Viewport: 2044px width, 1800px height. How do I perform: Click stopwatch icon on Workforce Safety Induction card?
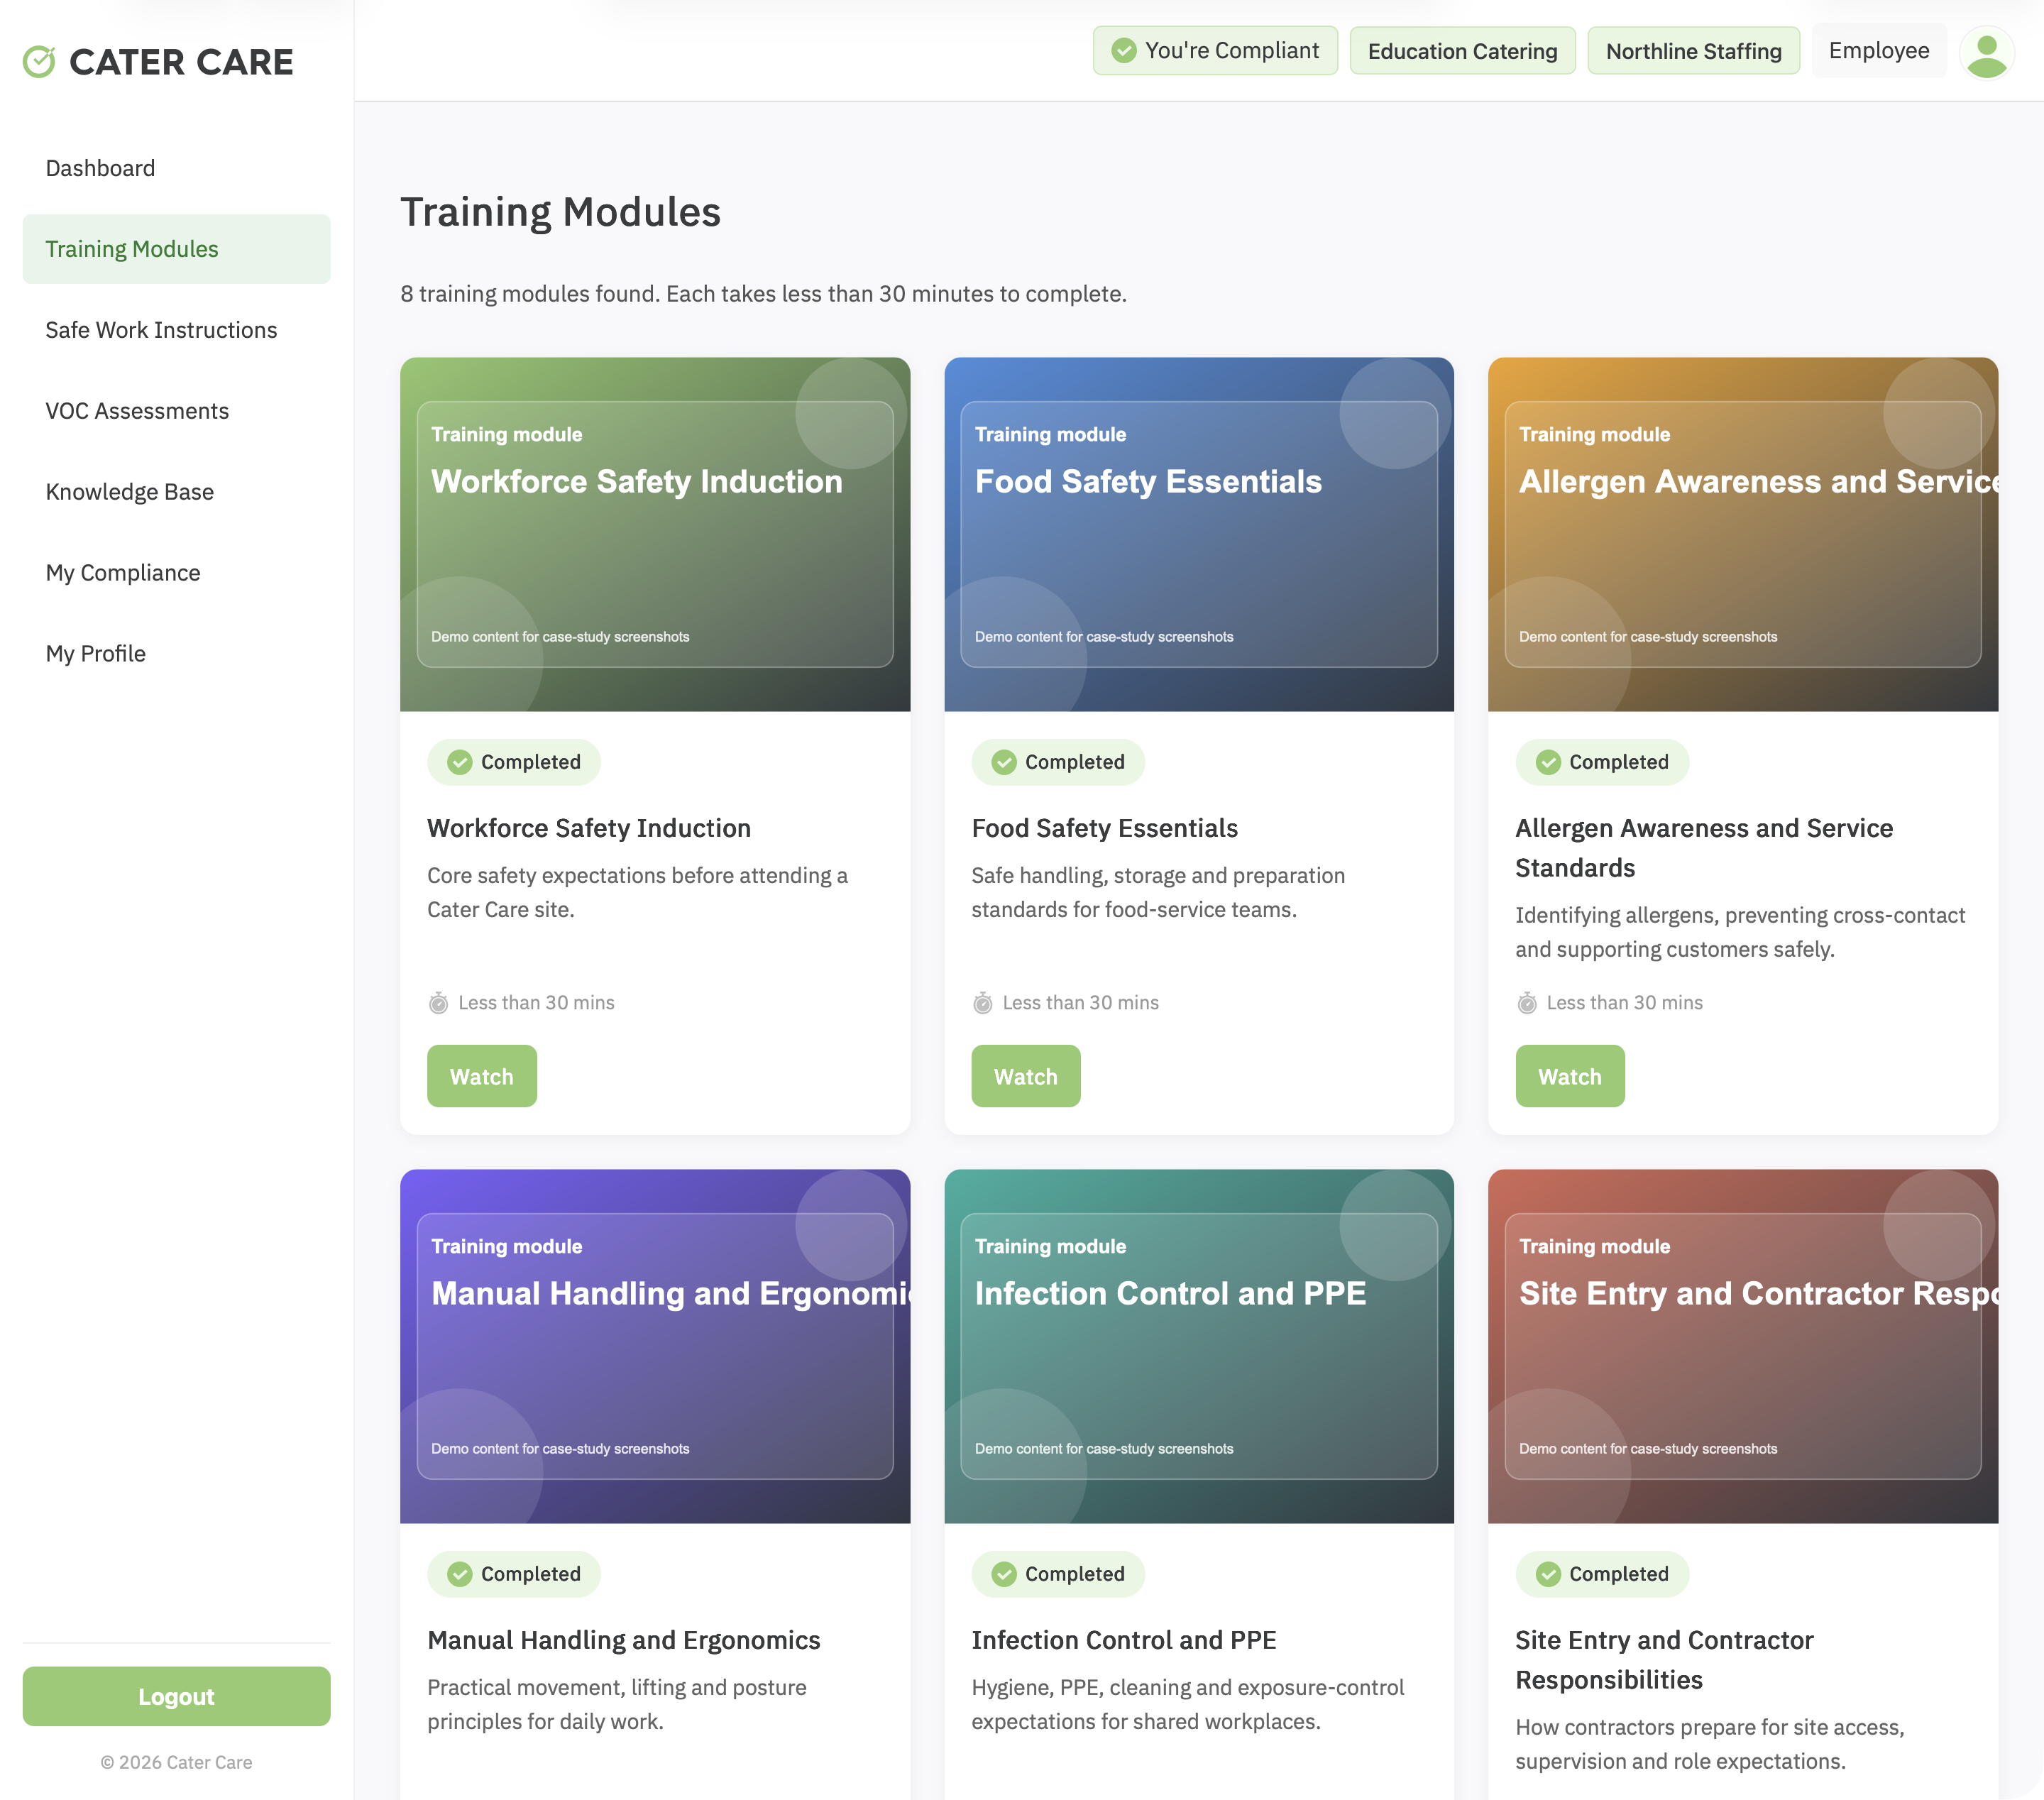pos(438,1003)
